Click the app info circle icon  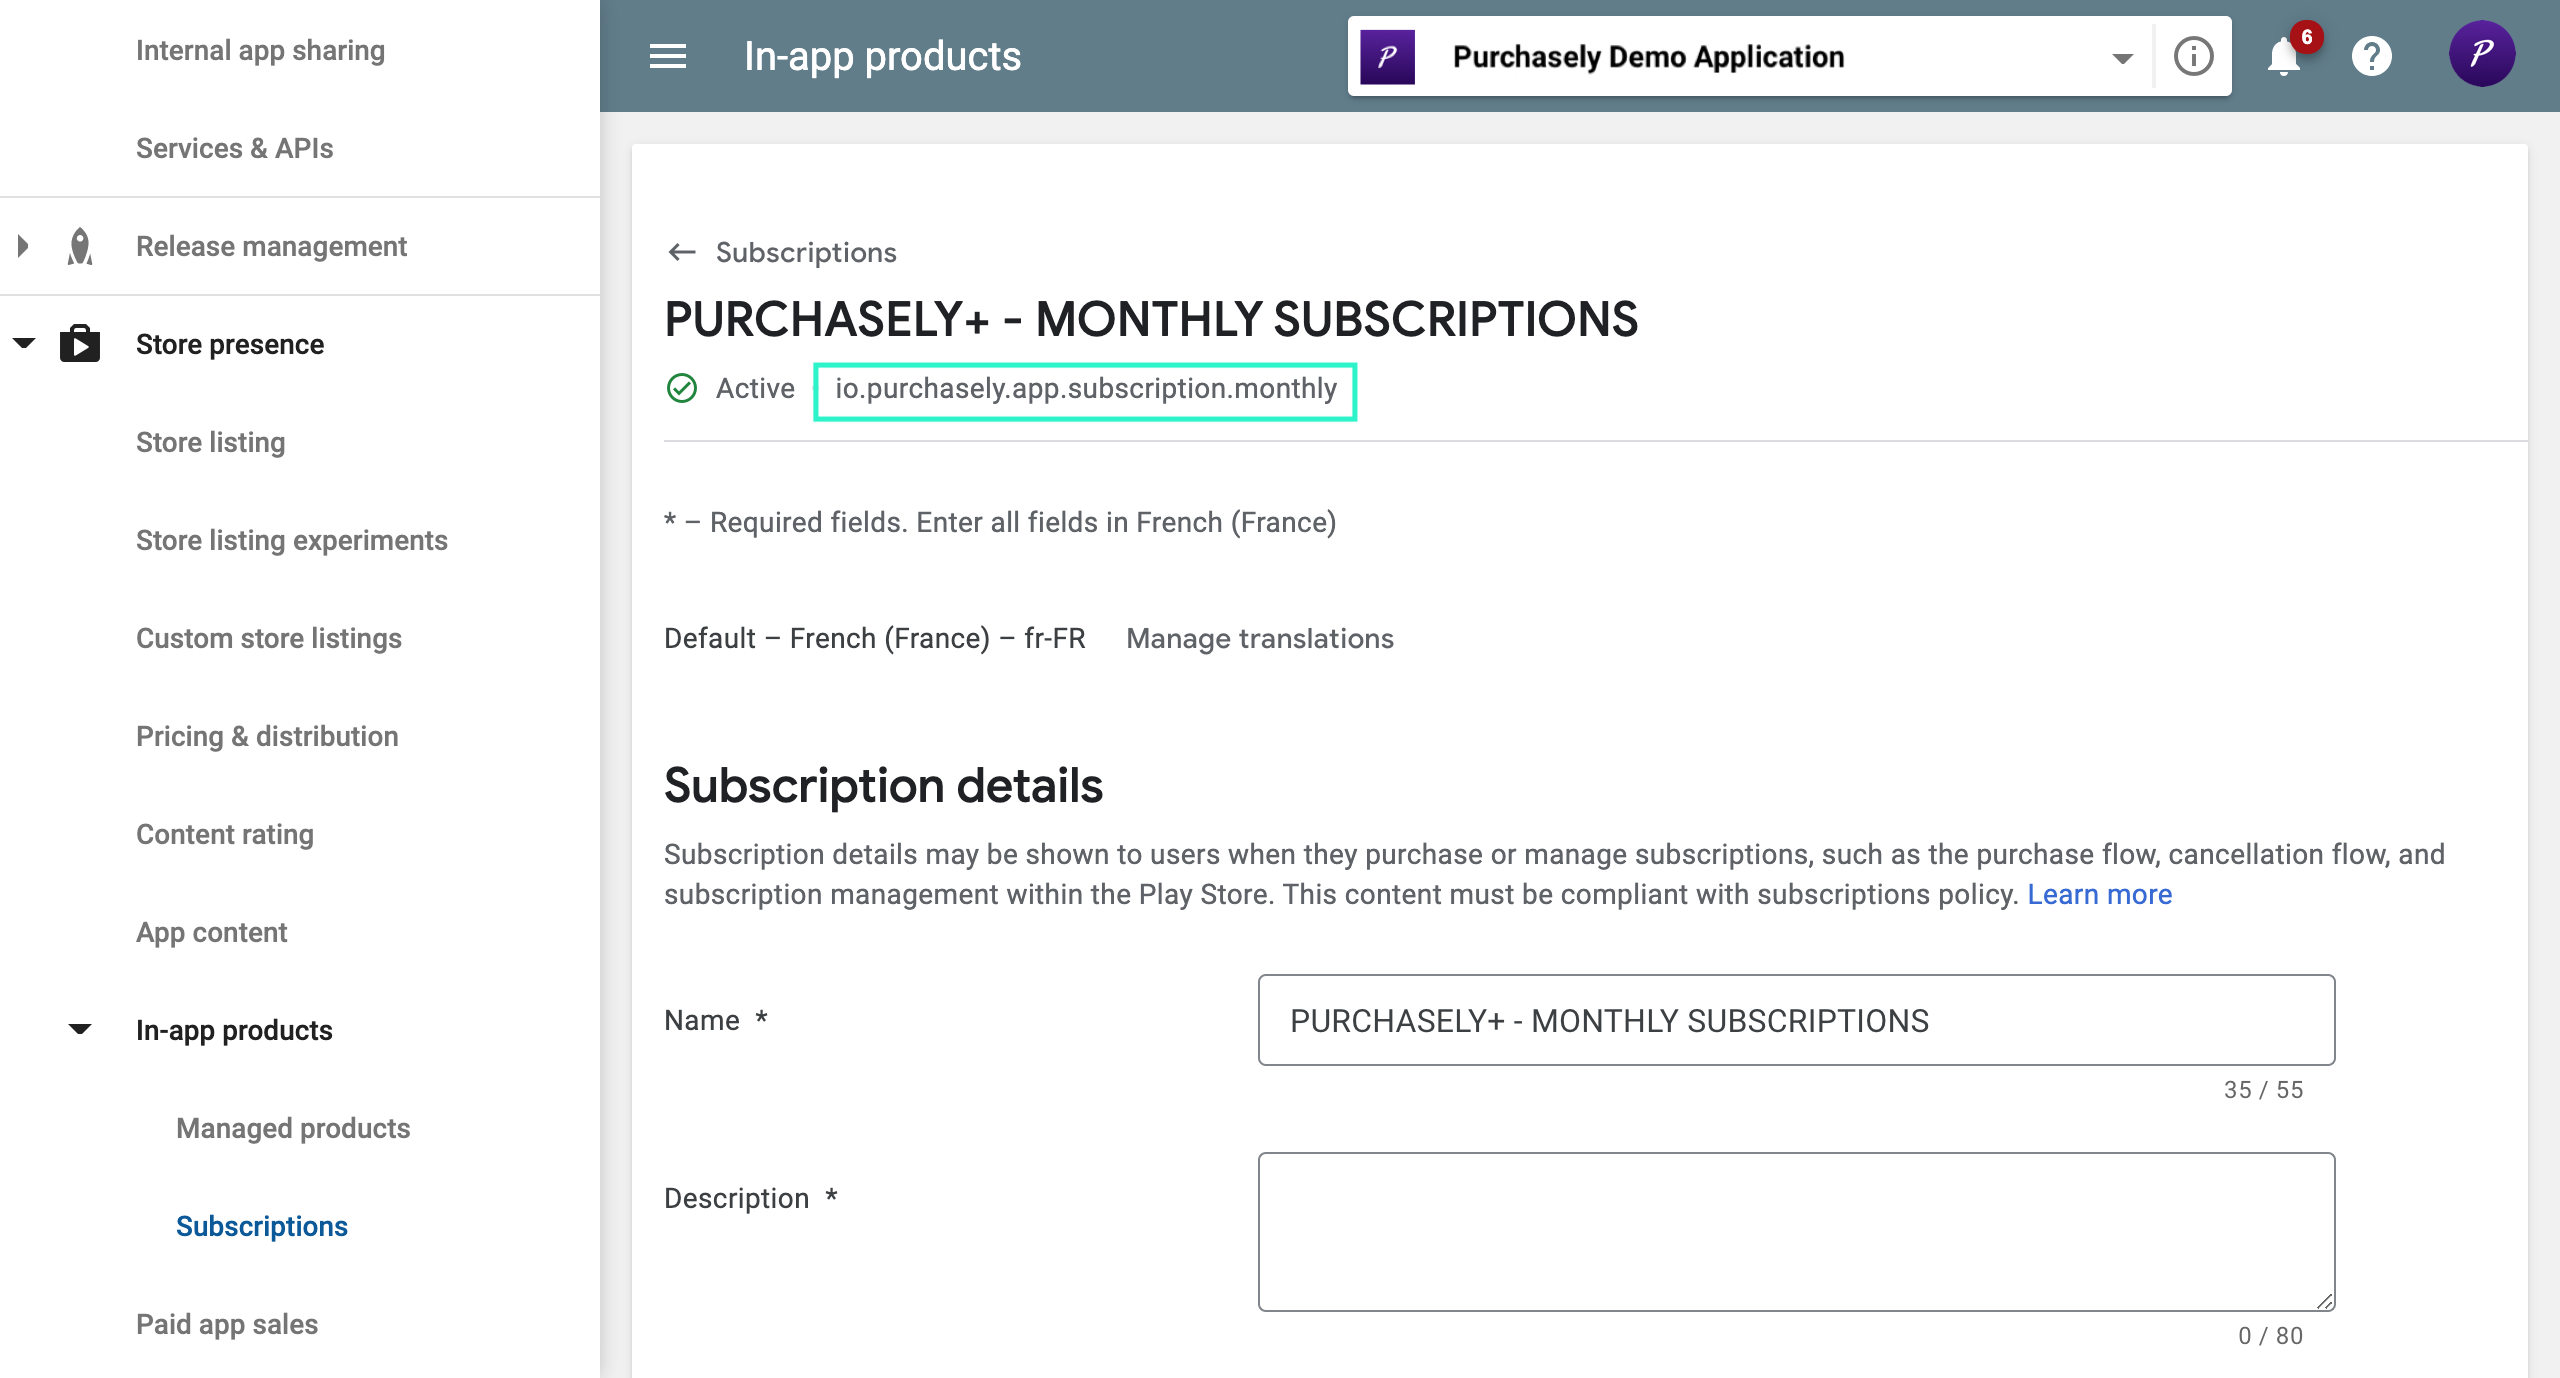2193,56
